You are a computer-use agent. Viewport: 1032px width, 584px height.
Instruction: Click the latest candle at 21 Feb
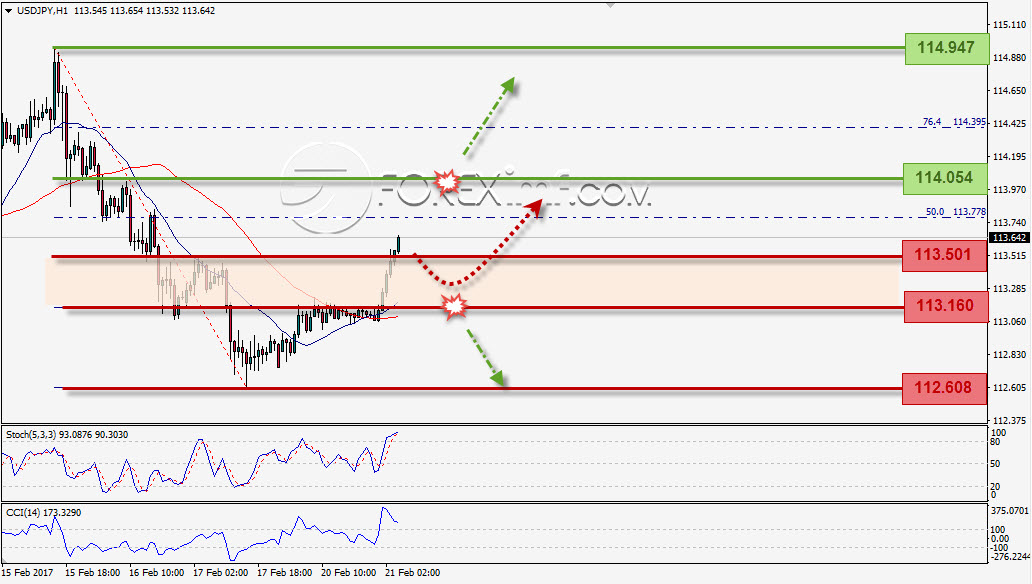(x=398, y=244)
